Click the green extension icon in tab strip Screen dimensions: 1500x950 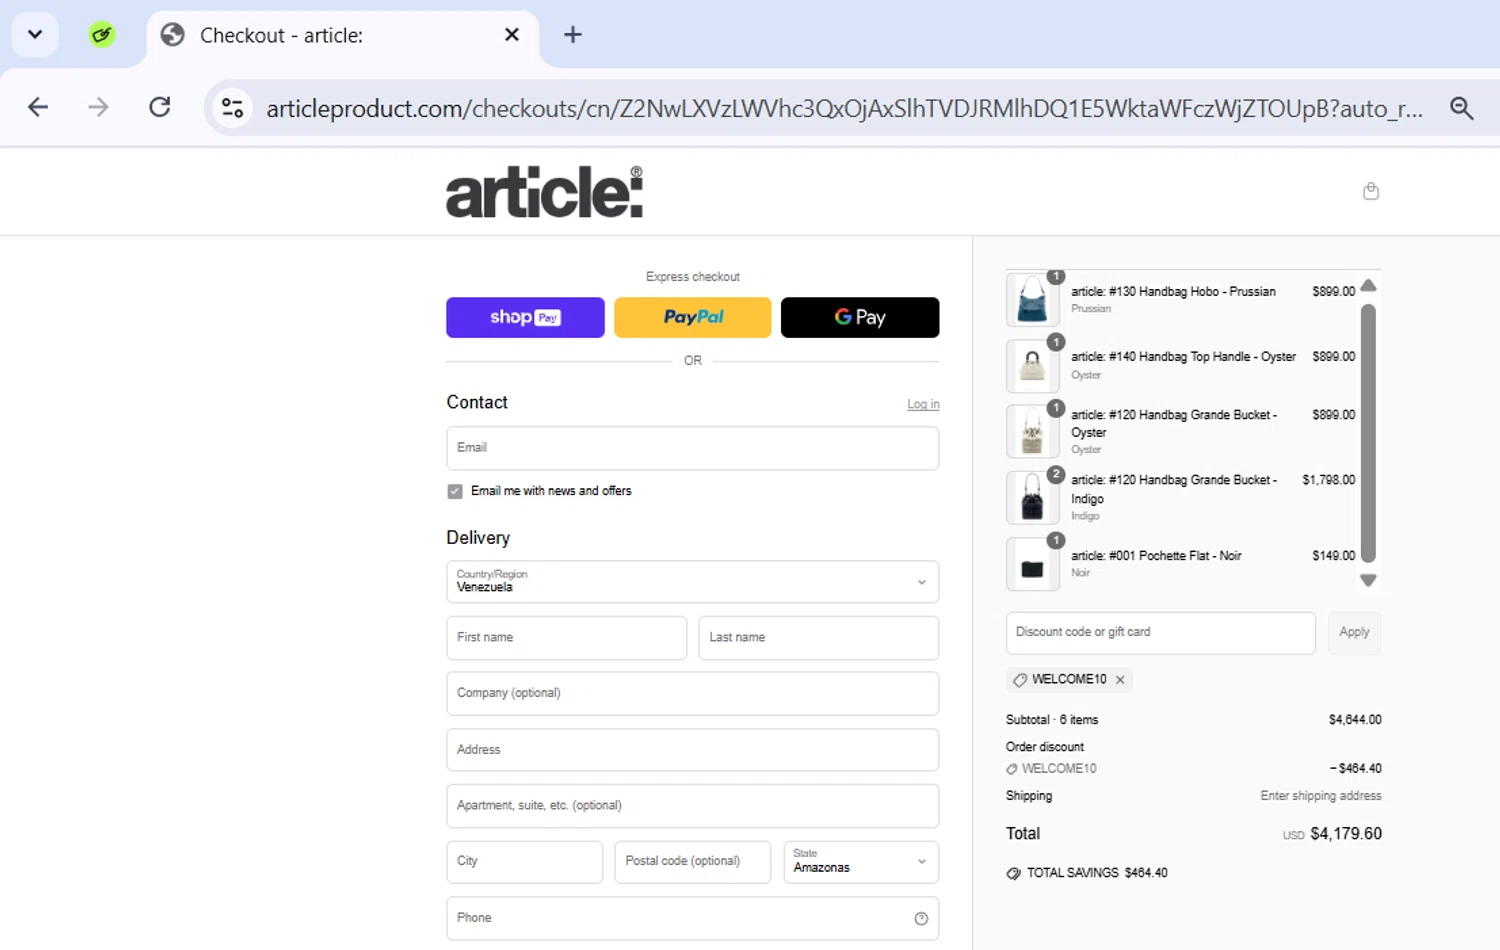102,35
